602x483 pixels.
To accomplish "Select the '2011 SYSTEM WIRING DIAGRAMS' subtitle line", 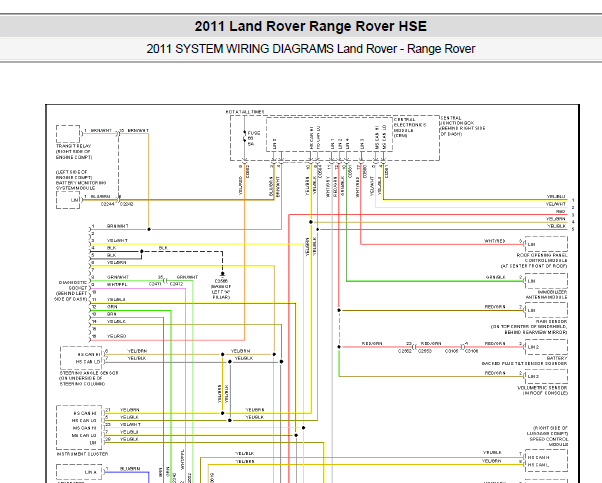I will point(311,49).
